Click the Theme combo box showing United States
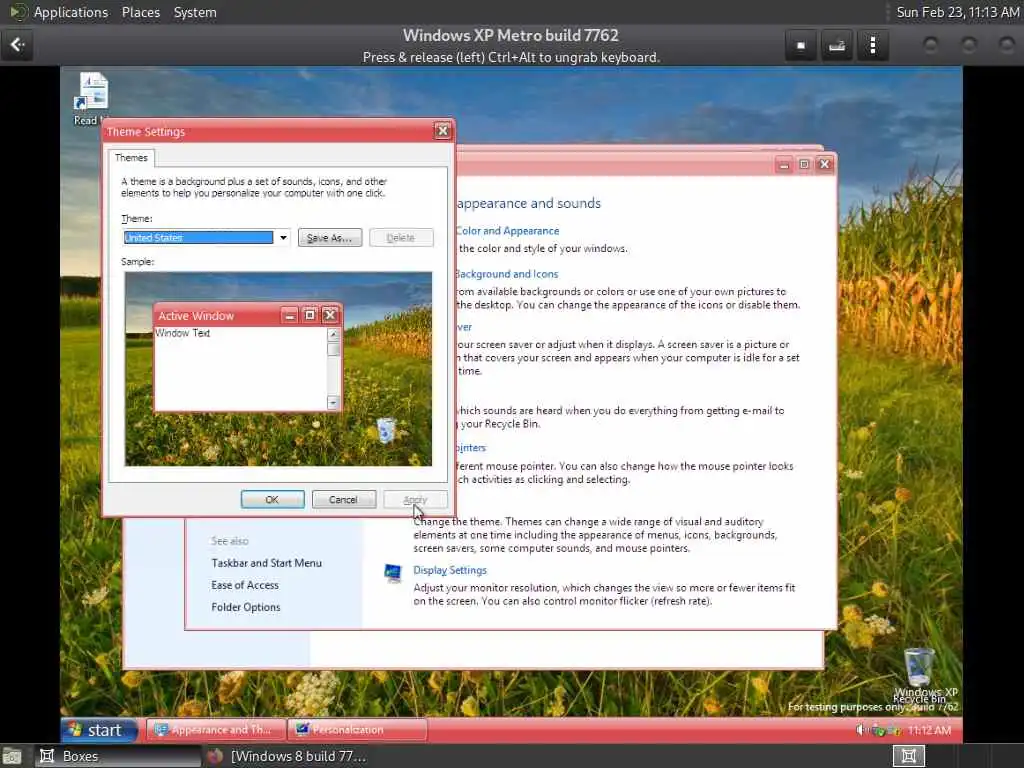Image resolution: width=1024 pixels, height=768 pixels. click(x=206, y=238)
